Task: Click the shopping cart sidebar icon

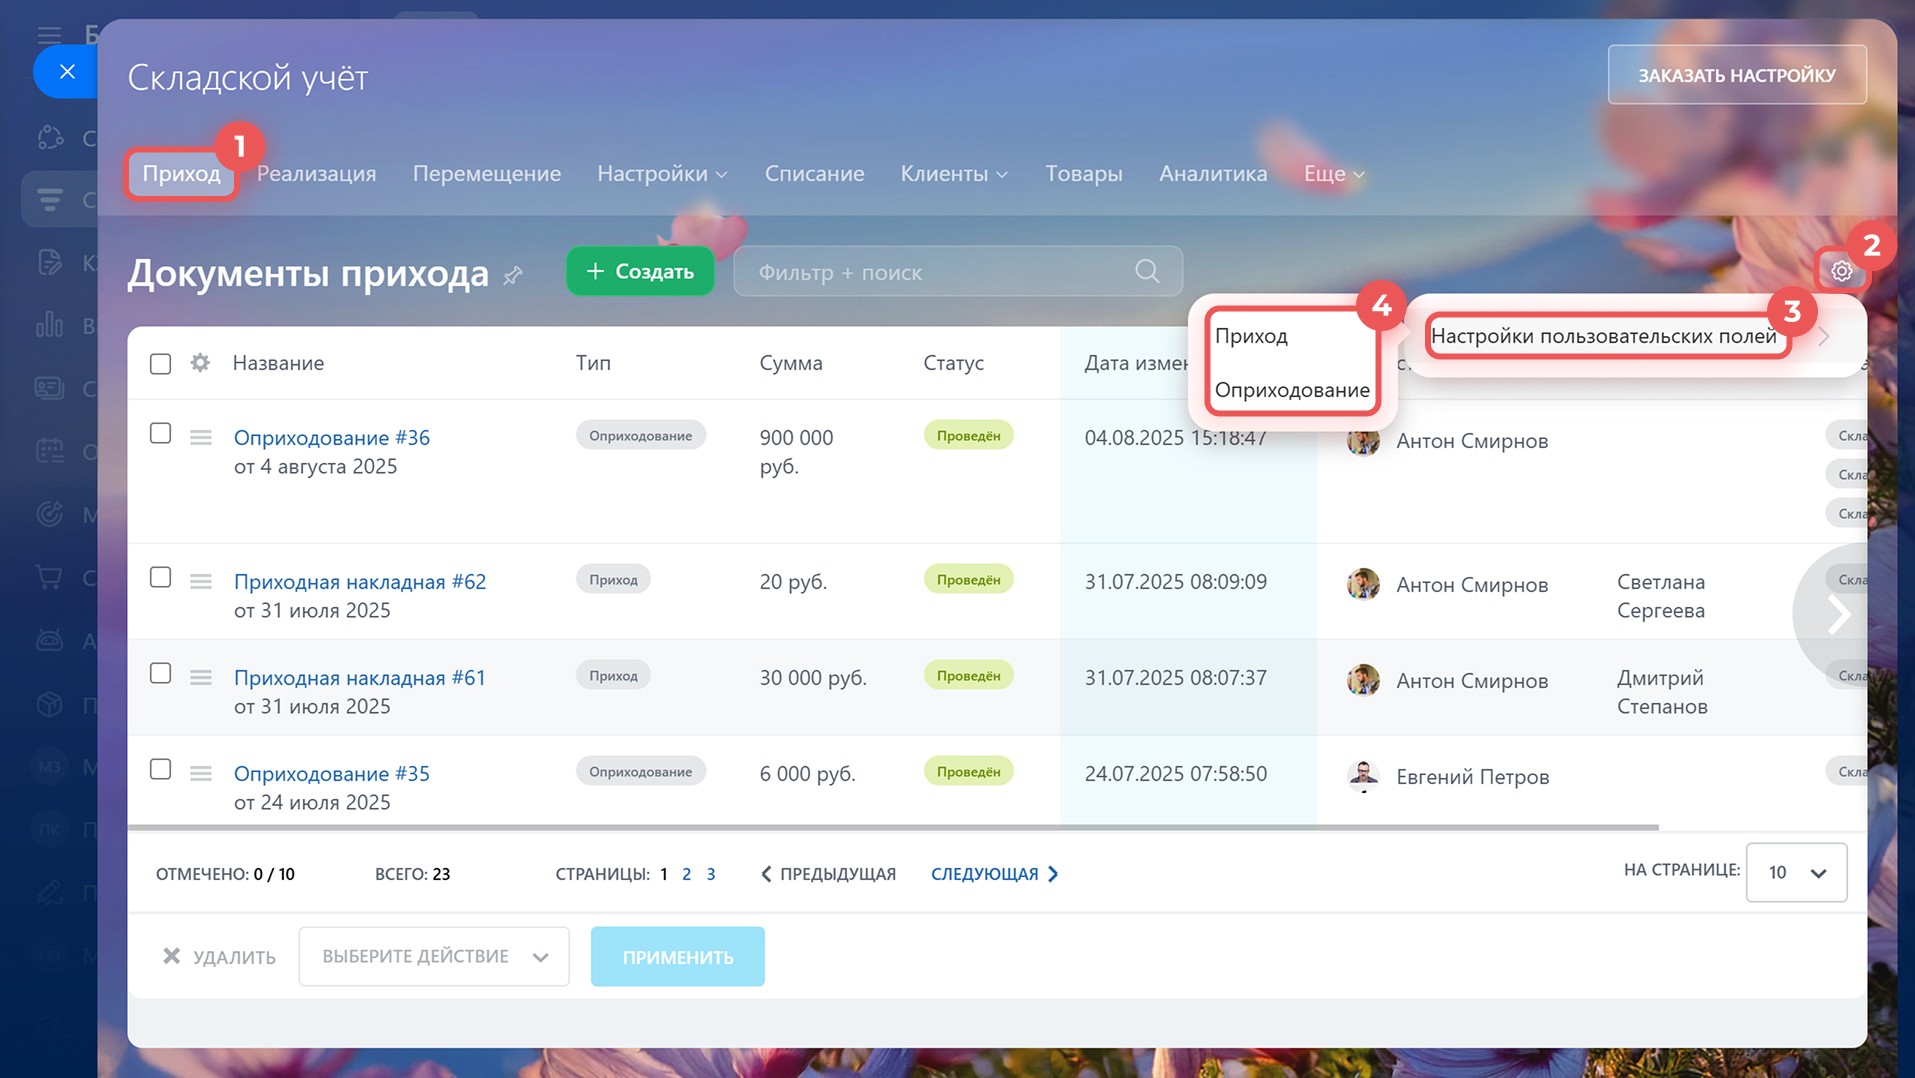Action: click(x=49, y=577)
